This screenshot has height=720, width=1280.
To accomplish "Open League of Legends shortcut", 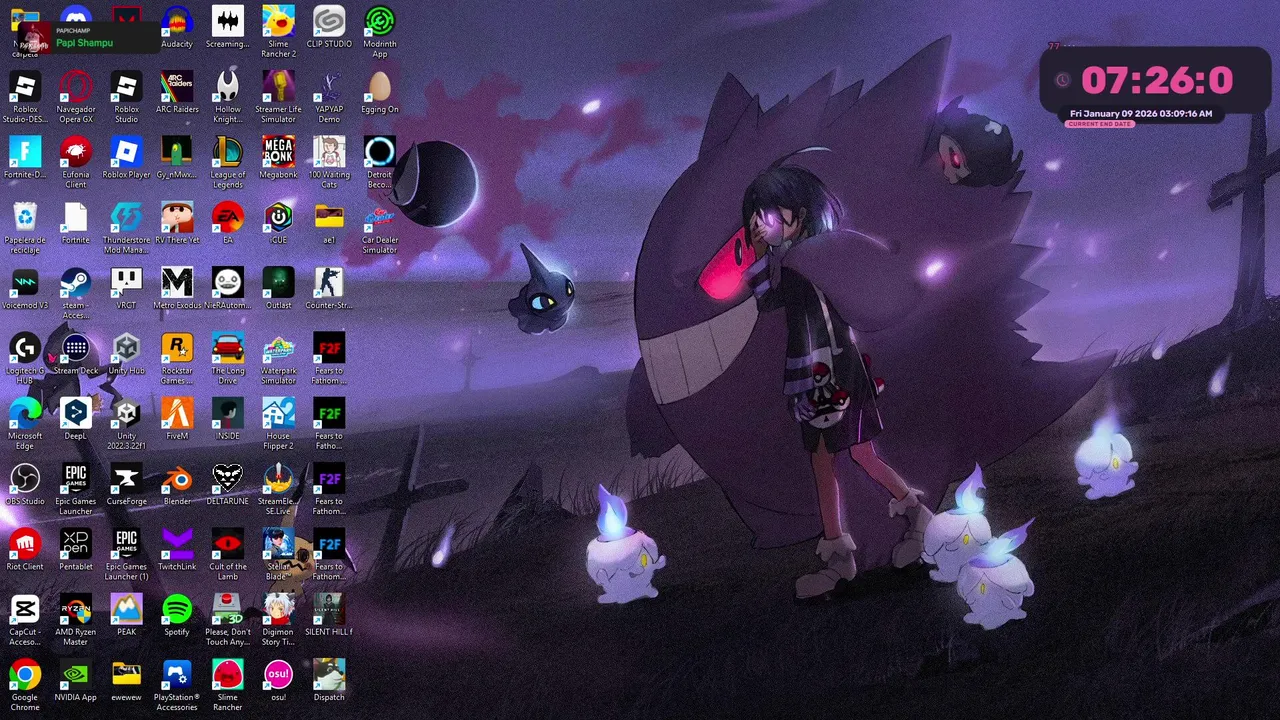I will click(228, 152).
